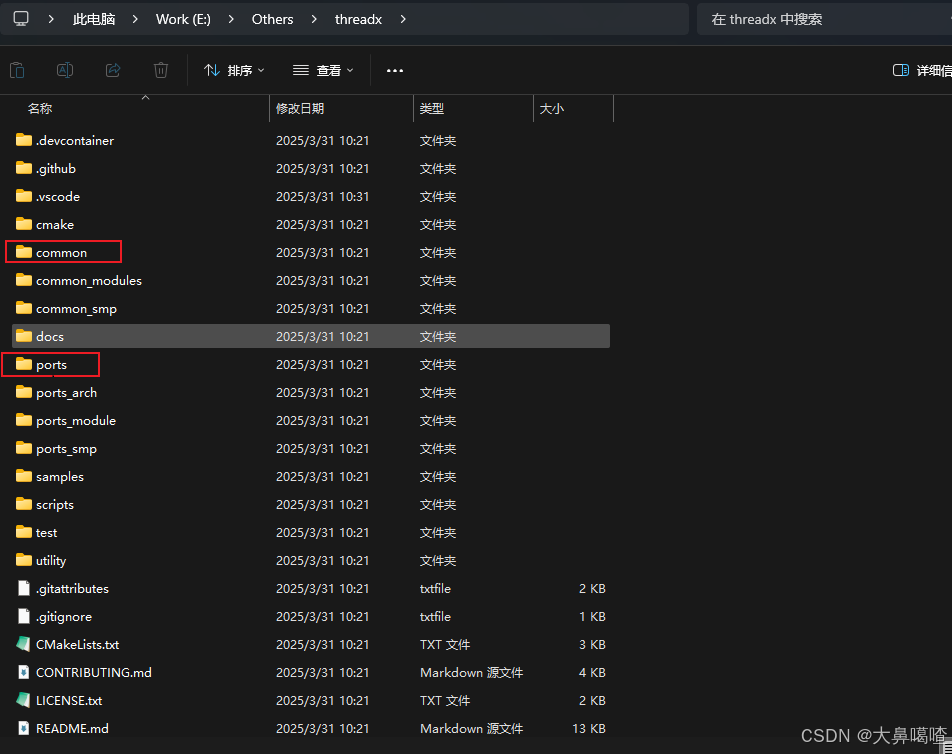This screenshot has width=952, height=754.
Task: Expand the chevron after Work (E:) breadcrumb
Action: point(231,19)
